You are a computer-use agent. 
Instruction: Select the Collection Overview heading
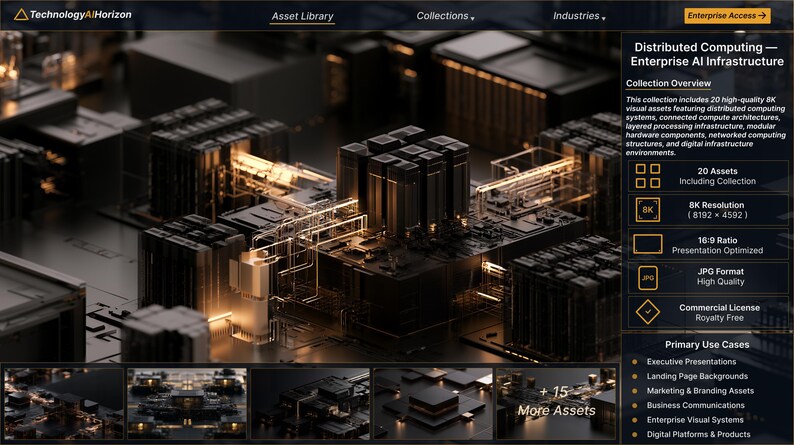pyautogui.click(x=668, y=83)
